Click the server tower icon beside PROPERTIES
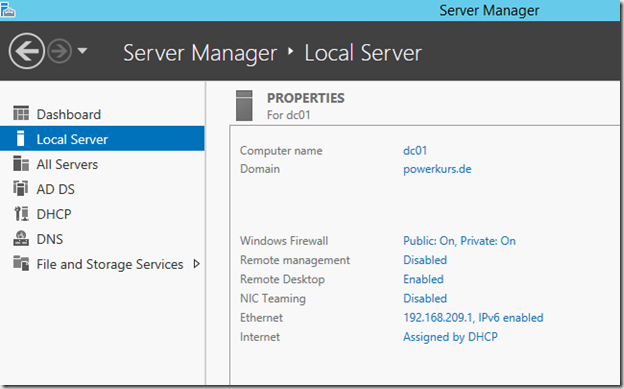This screenshot has height=389, width=624. tap(244, 106)
